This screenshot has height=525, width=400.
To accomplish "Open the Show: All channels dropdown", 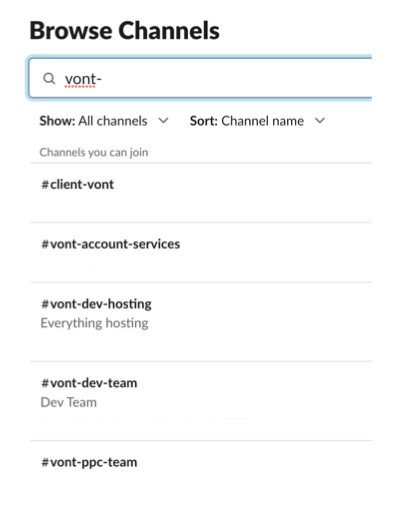I will point(104,121).
